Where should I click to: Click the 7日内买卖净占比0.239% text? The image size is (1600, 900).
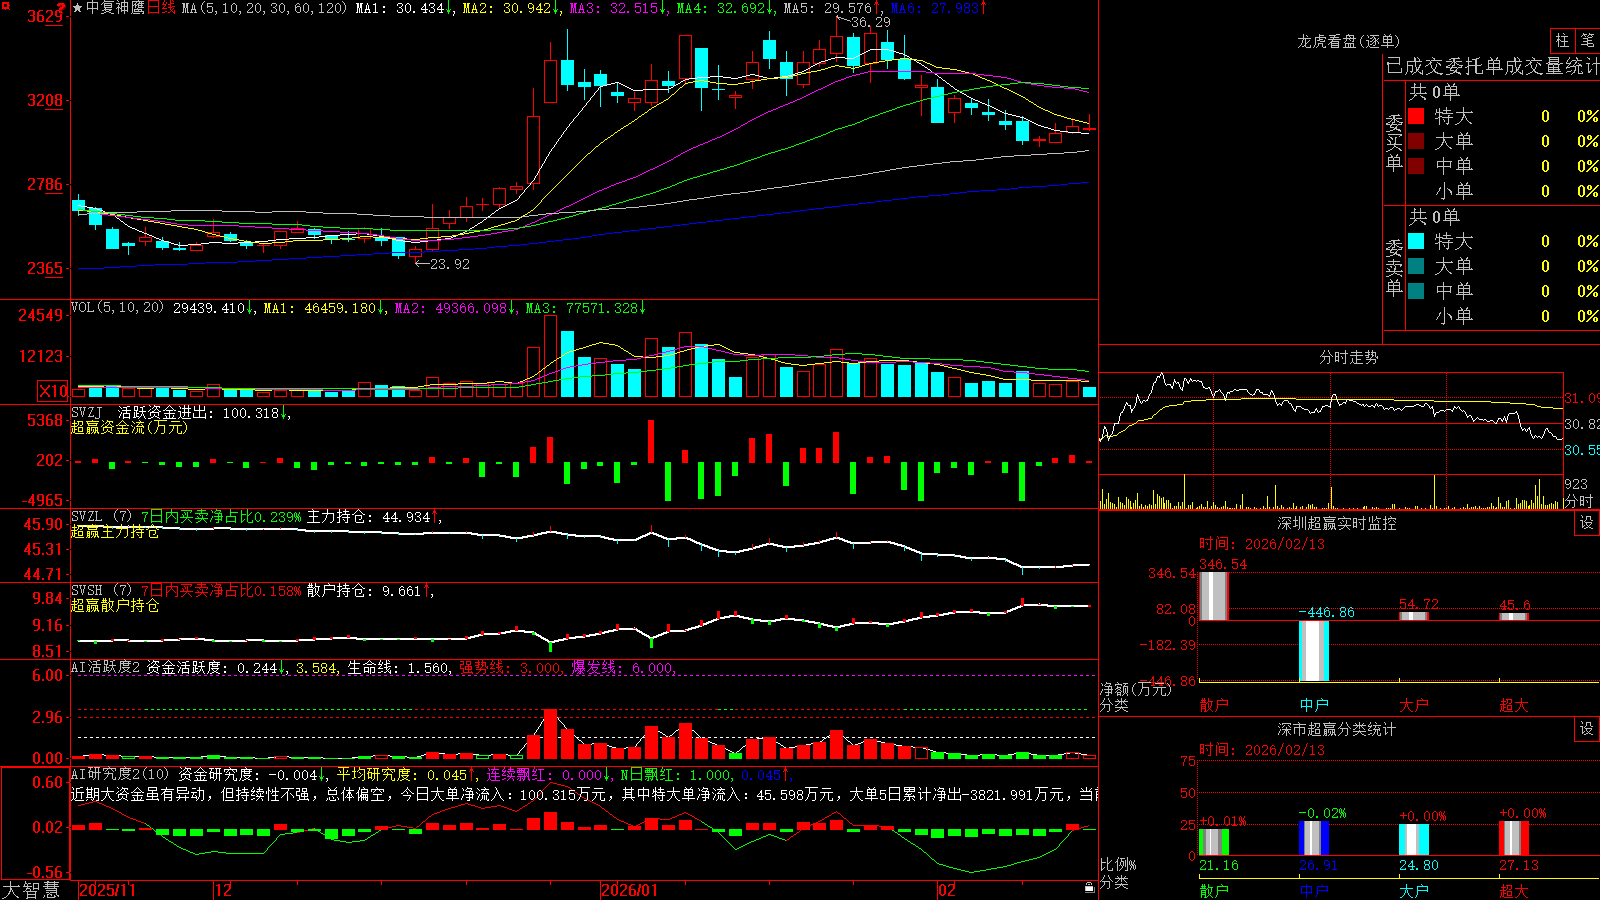click(x=220, y=517)
